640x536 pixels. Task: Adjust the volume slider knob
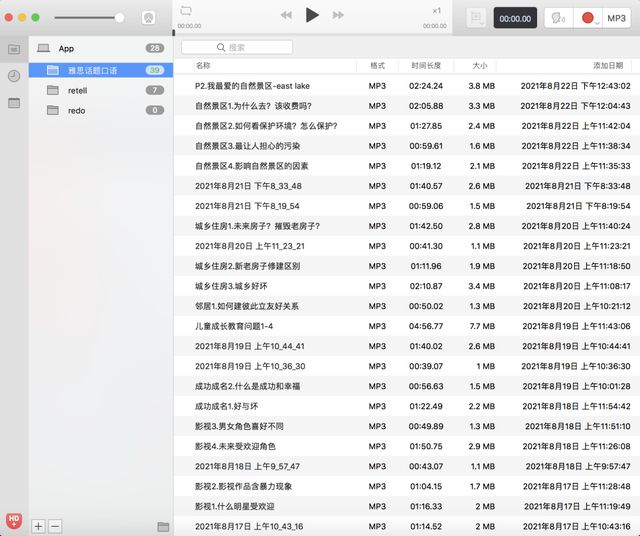coord(120,18)
